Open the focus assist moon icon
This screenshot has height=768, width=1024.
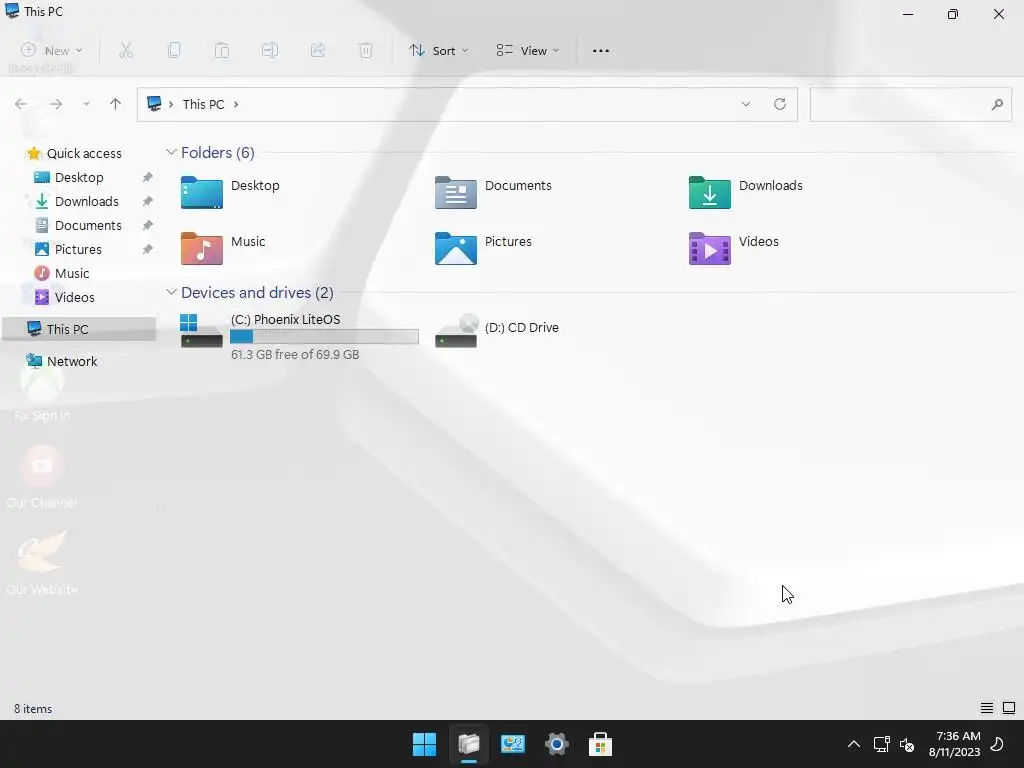997,744
